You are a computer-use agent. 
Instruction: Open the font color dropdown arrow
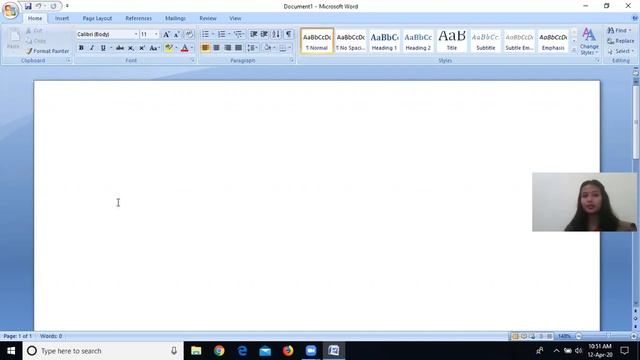pos(192,48)
